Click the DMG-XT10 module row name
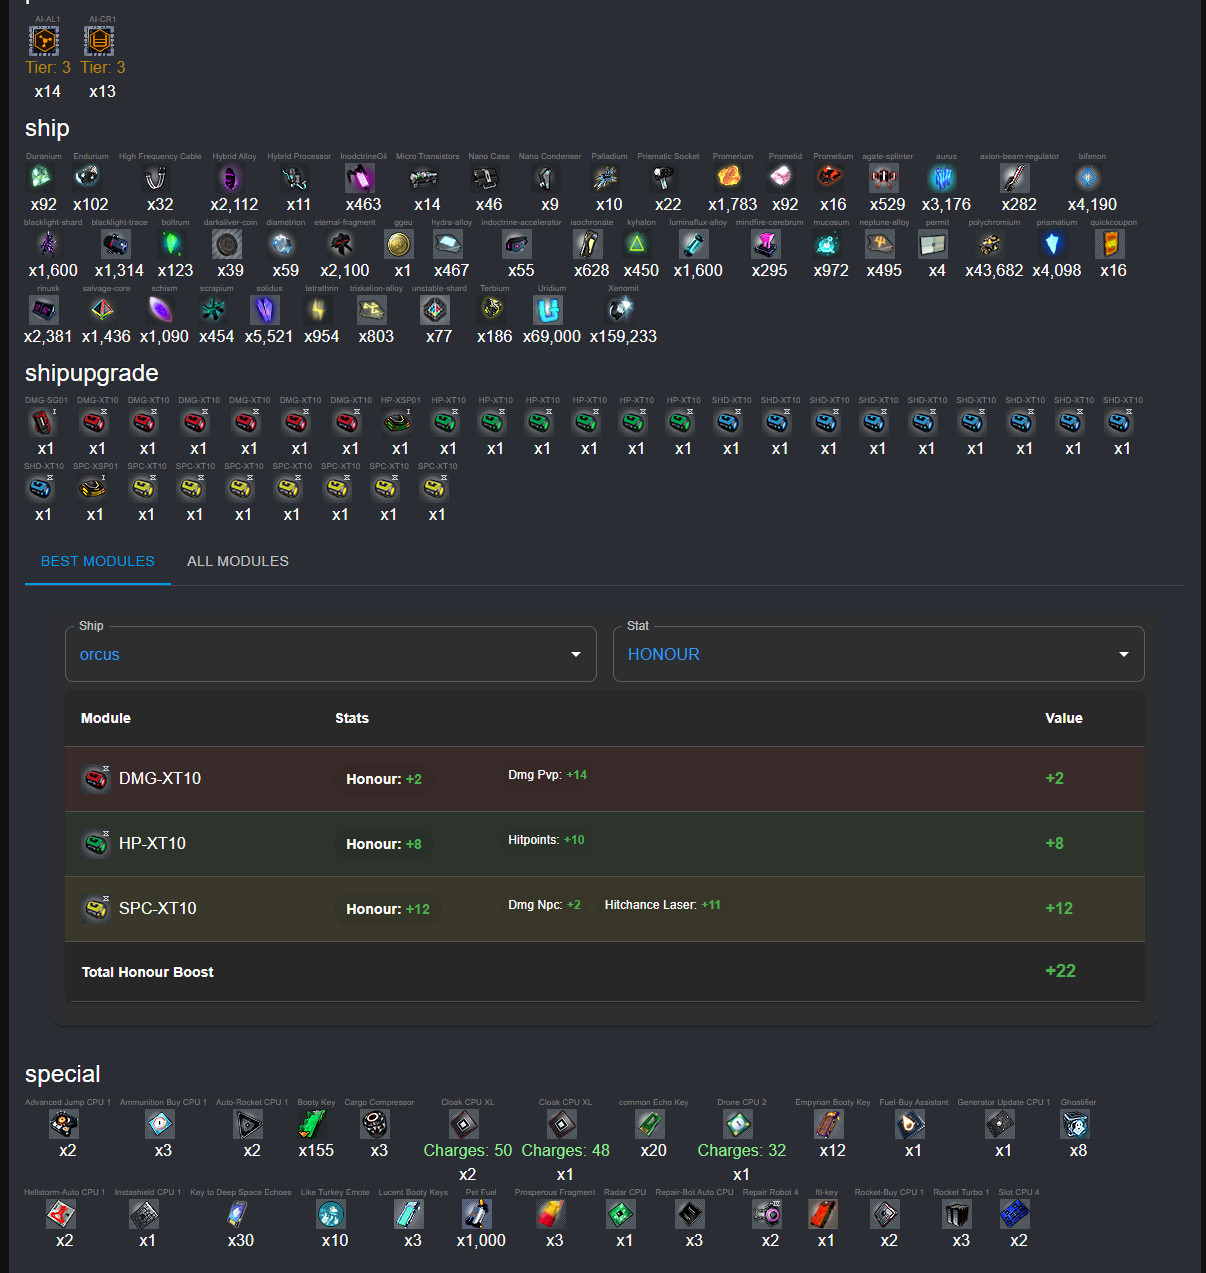 tap(160, 778)
